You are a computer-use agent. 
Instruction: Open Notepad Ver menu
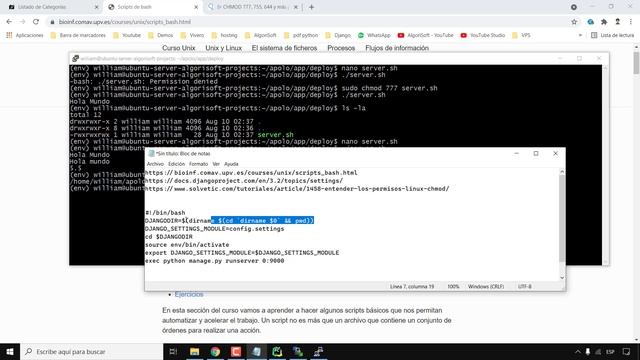tap(216, 164)
